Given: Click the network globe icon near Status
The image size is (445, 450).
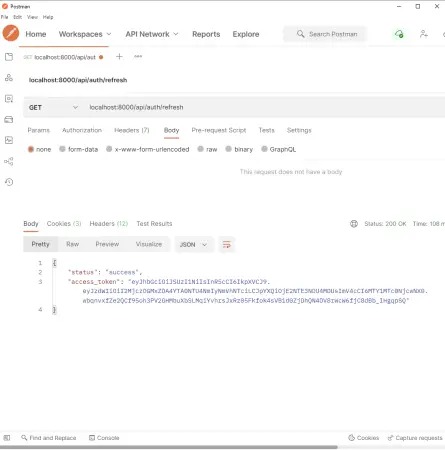Looking at the screenshot, I should coord(354,224).
